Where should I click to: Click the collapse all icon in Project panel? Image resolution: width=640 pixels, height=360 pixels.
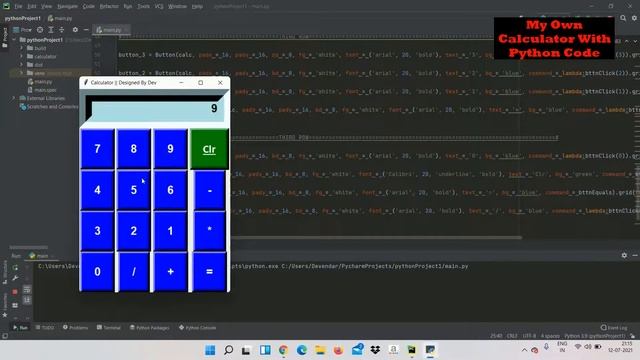pos(62,30)
